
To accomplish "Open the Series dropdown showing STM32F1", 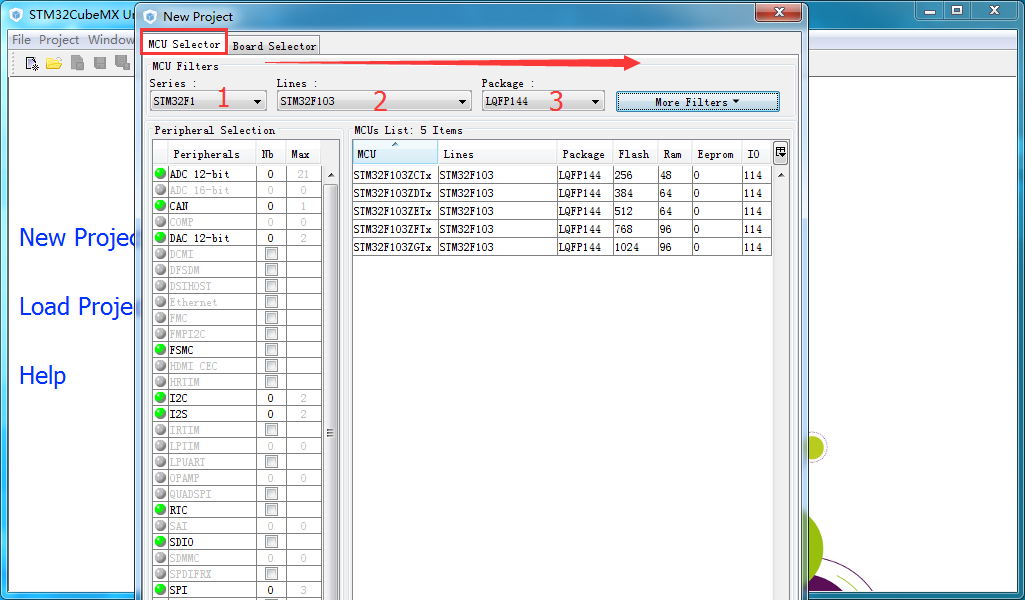I will [207, 101].
